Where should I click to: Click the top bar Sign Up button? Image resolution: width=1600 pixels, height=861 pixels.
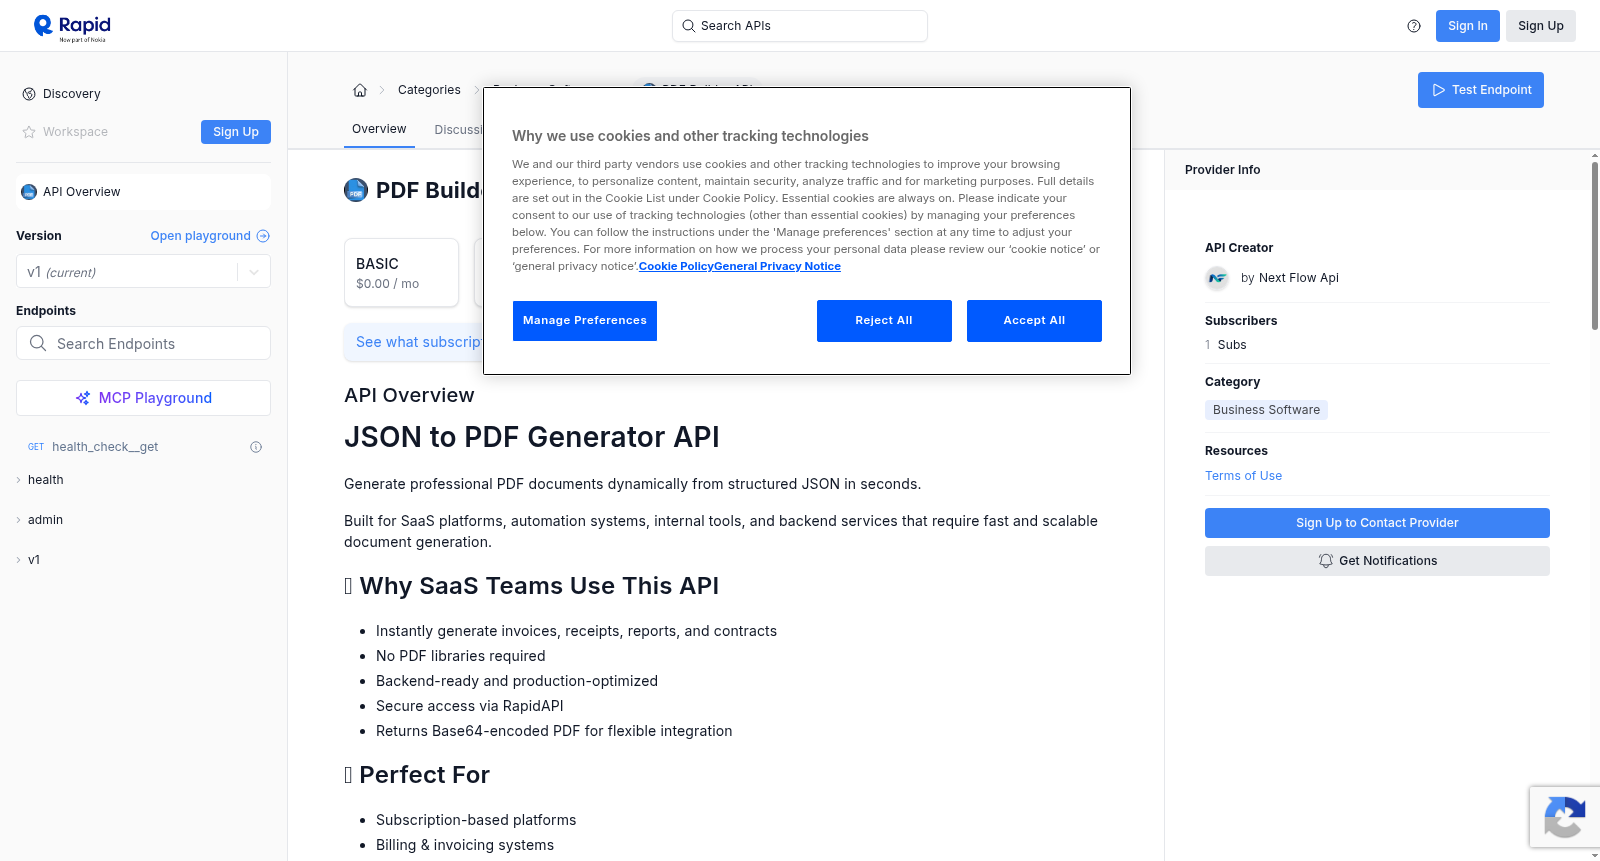point(1540,26)
